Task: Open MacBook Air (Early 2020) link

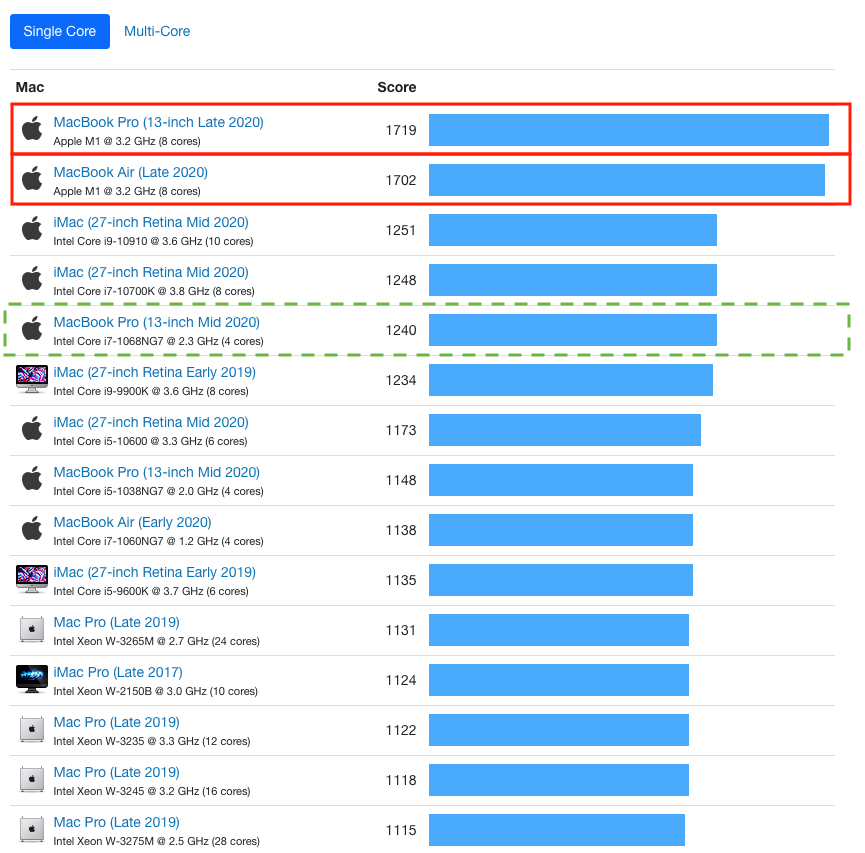Action: (132, 522)
